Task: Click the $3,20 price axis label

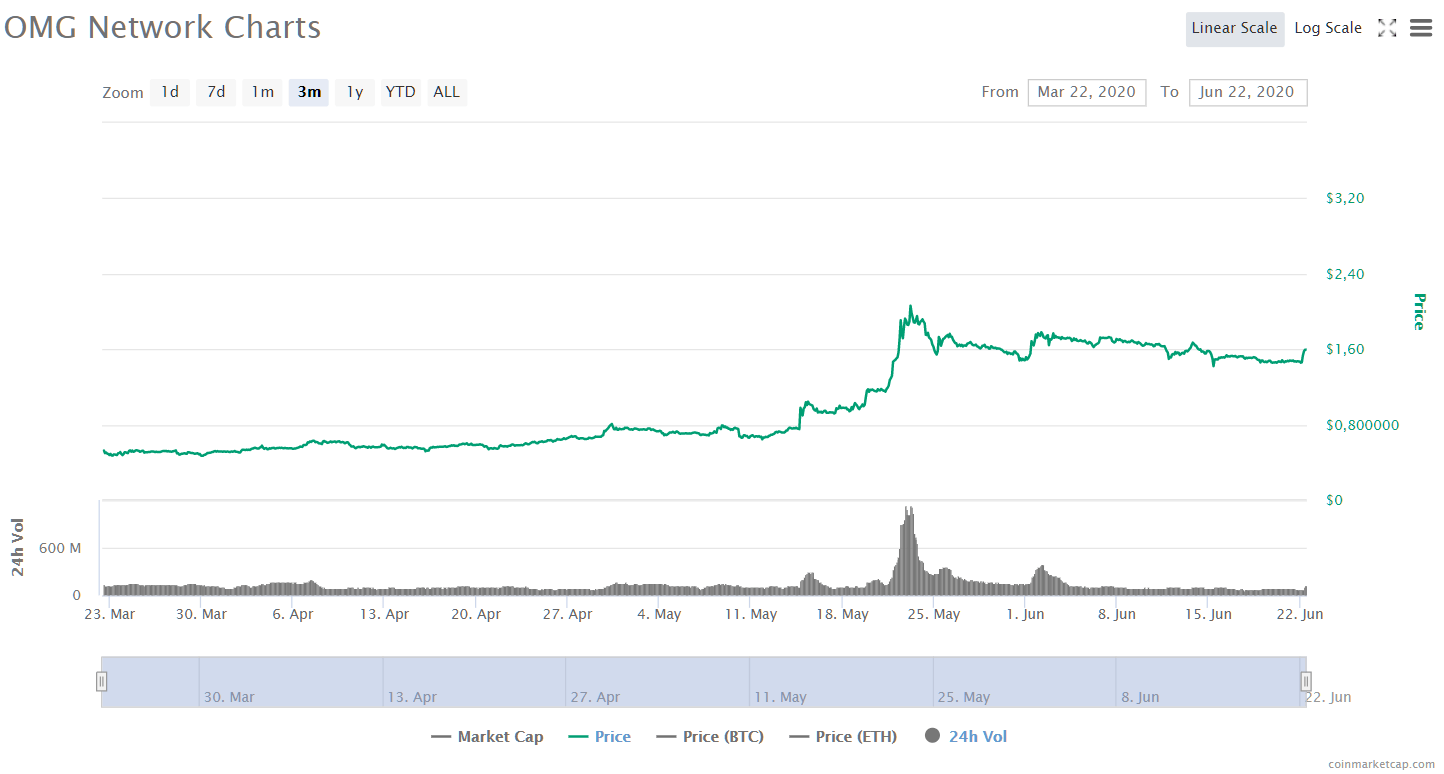Action: [x=1345, y=198]
